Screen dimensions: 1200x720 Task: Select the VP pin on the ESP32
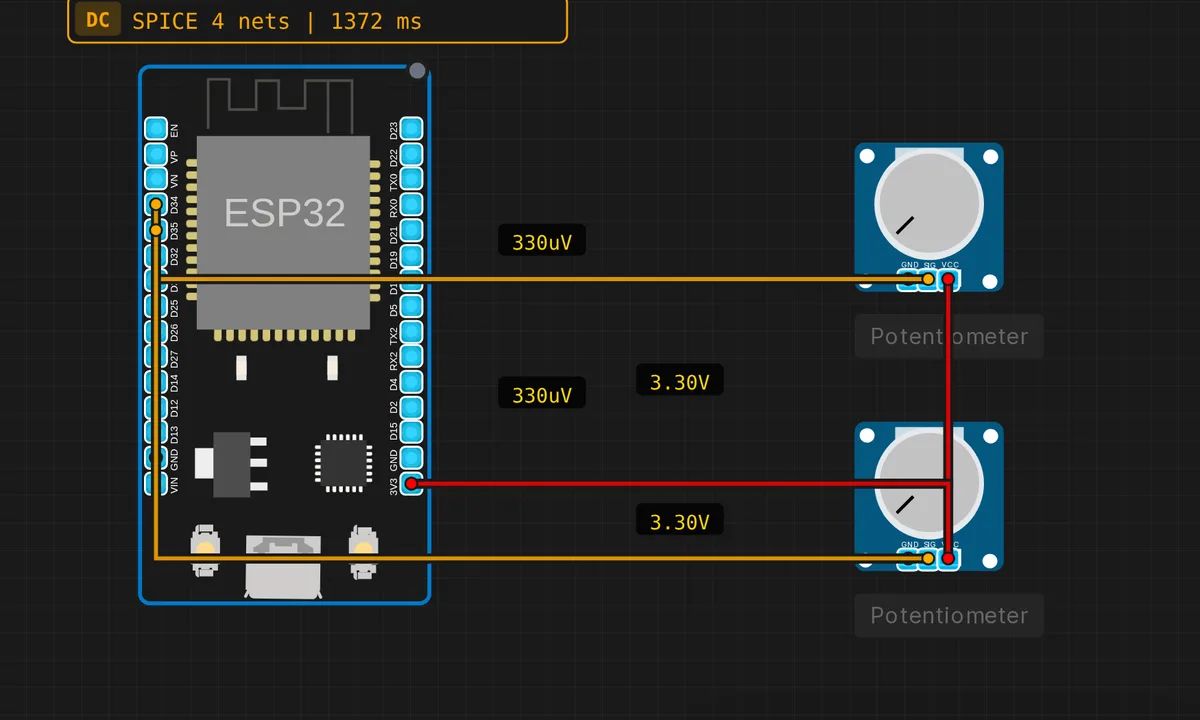(156, 154)
